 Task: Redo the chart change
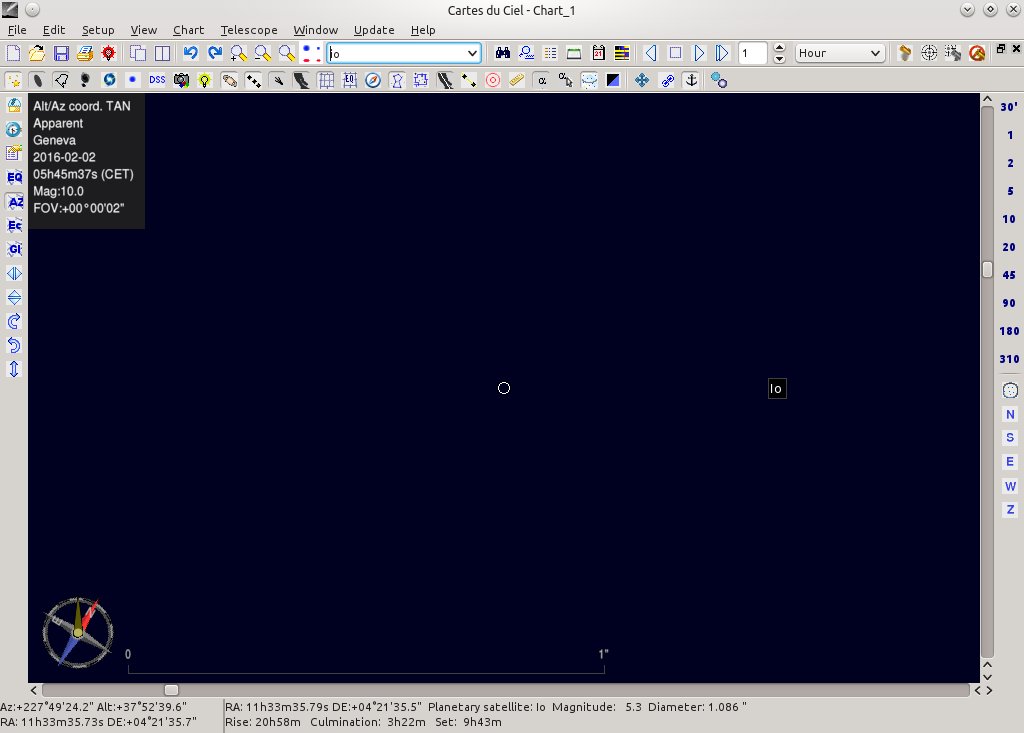point(215,53)
